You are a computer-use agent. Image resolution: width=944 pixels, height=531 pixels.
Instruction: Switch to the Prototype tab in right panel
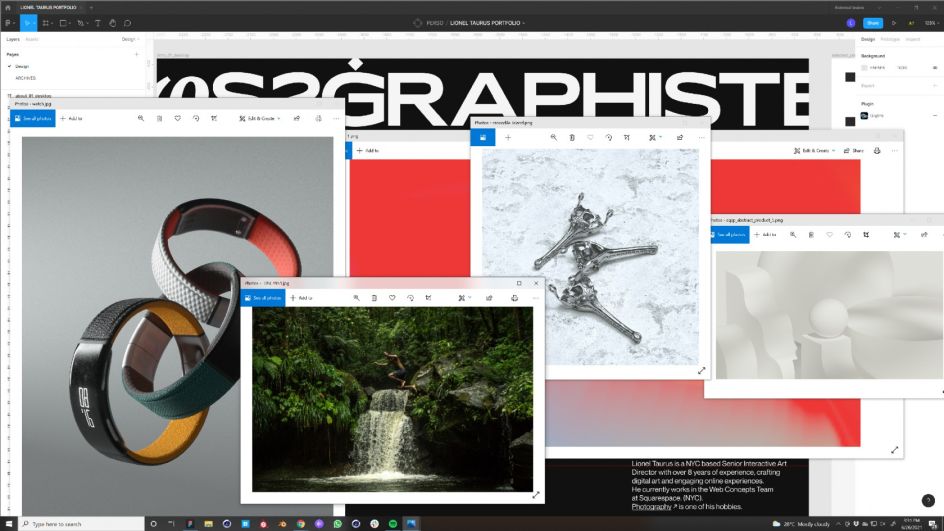[x=889, y=39]
